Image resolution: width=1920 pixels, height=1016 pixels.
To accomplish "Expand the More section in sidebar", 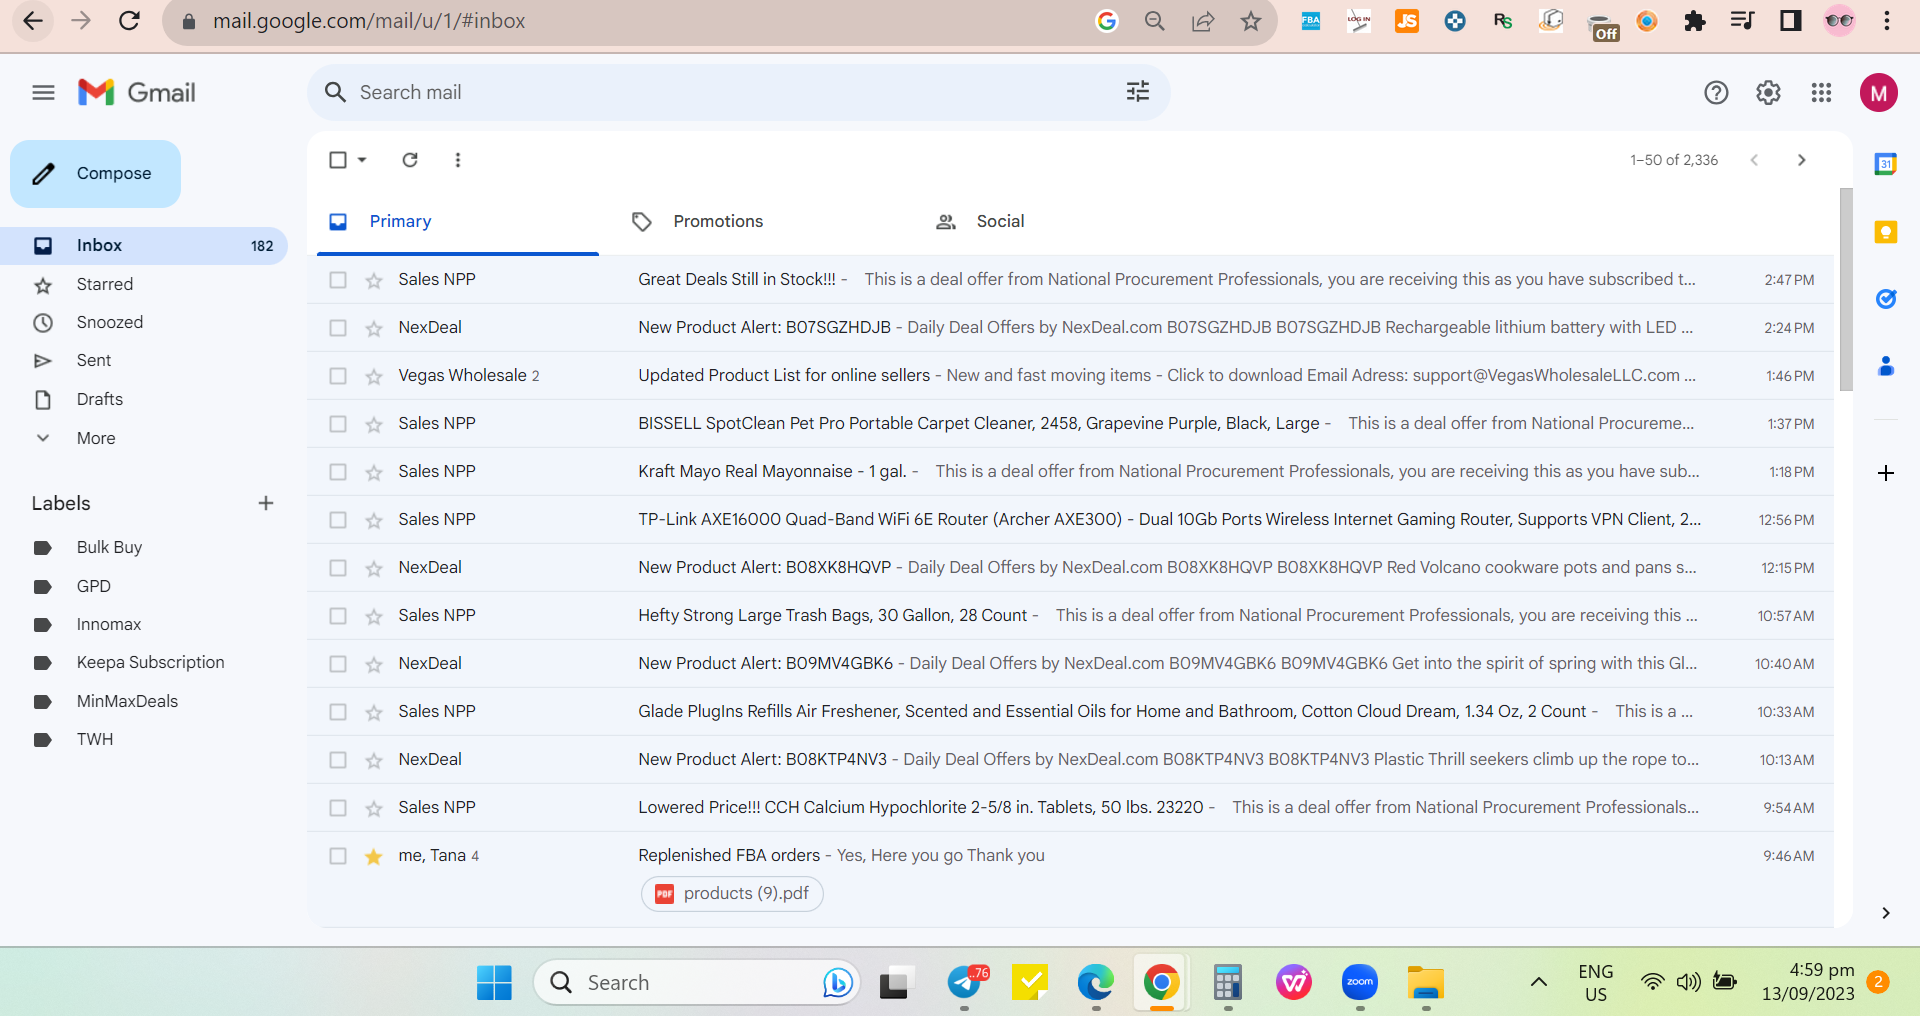I will coord(96,438).
